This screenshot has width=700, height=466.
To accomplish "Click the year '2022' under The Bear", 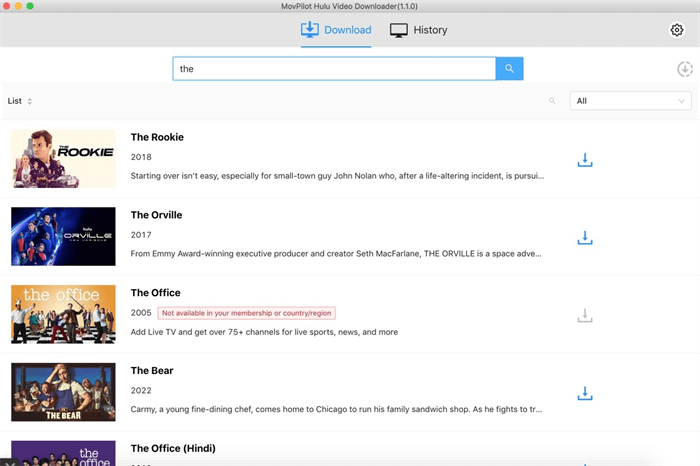I will tap(141, 391).
